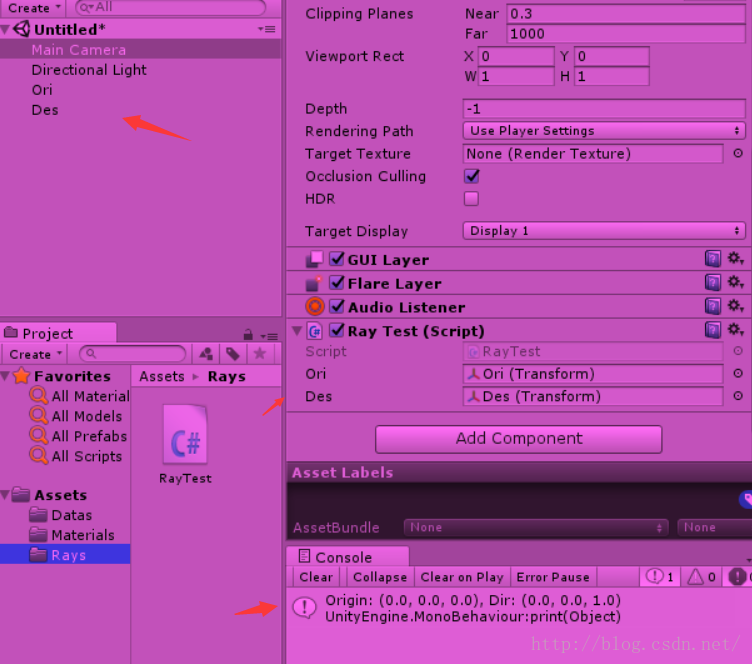Toggle warning messages in Console
This screenshot has width=752, height=664.
(x=702, y=577)
